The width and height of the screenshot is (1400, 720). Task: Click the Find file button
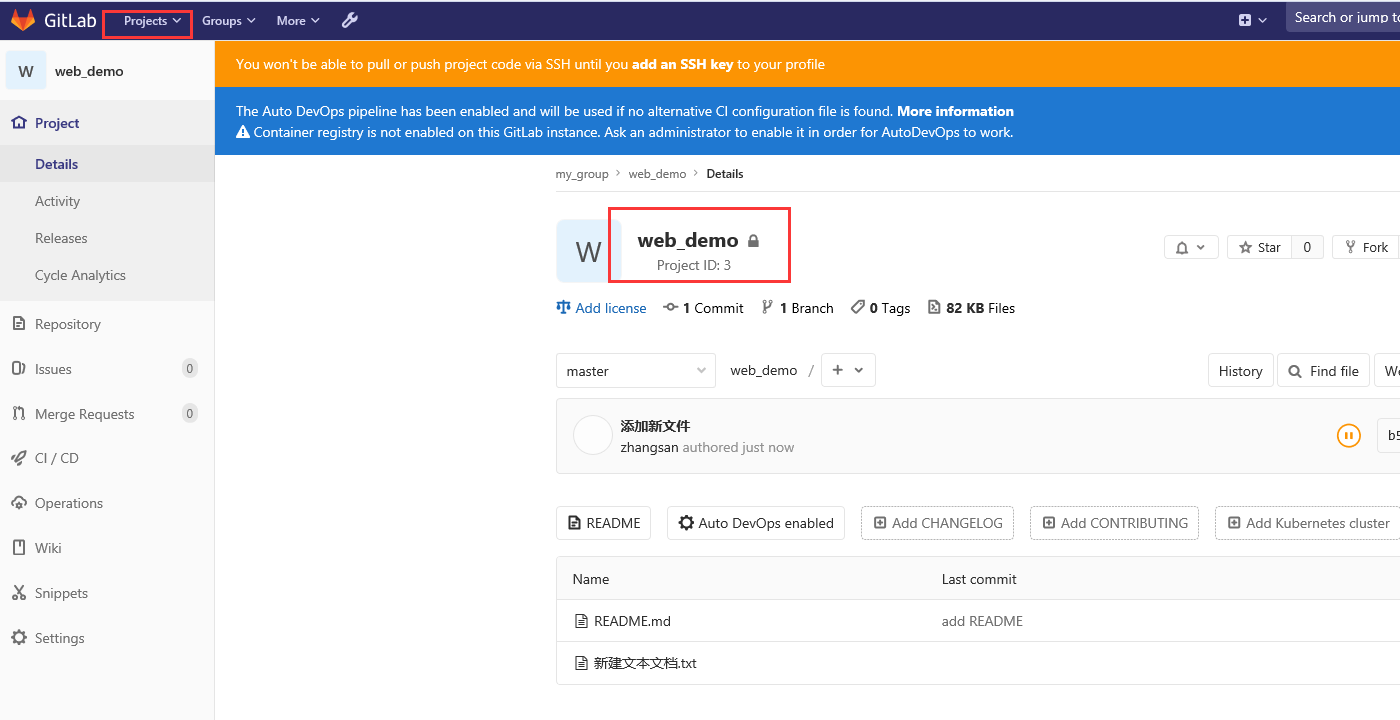(1324, 371)
